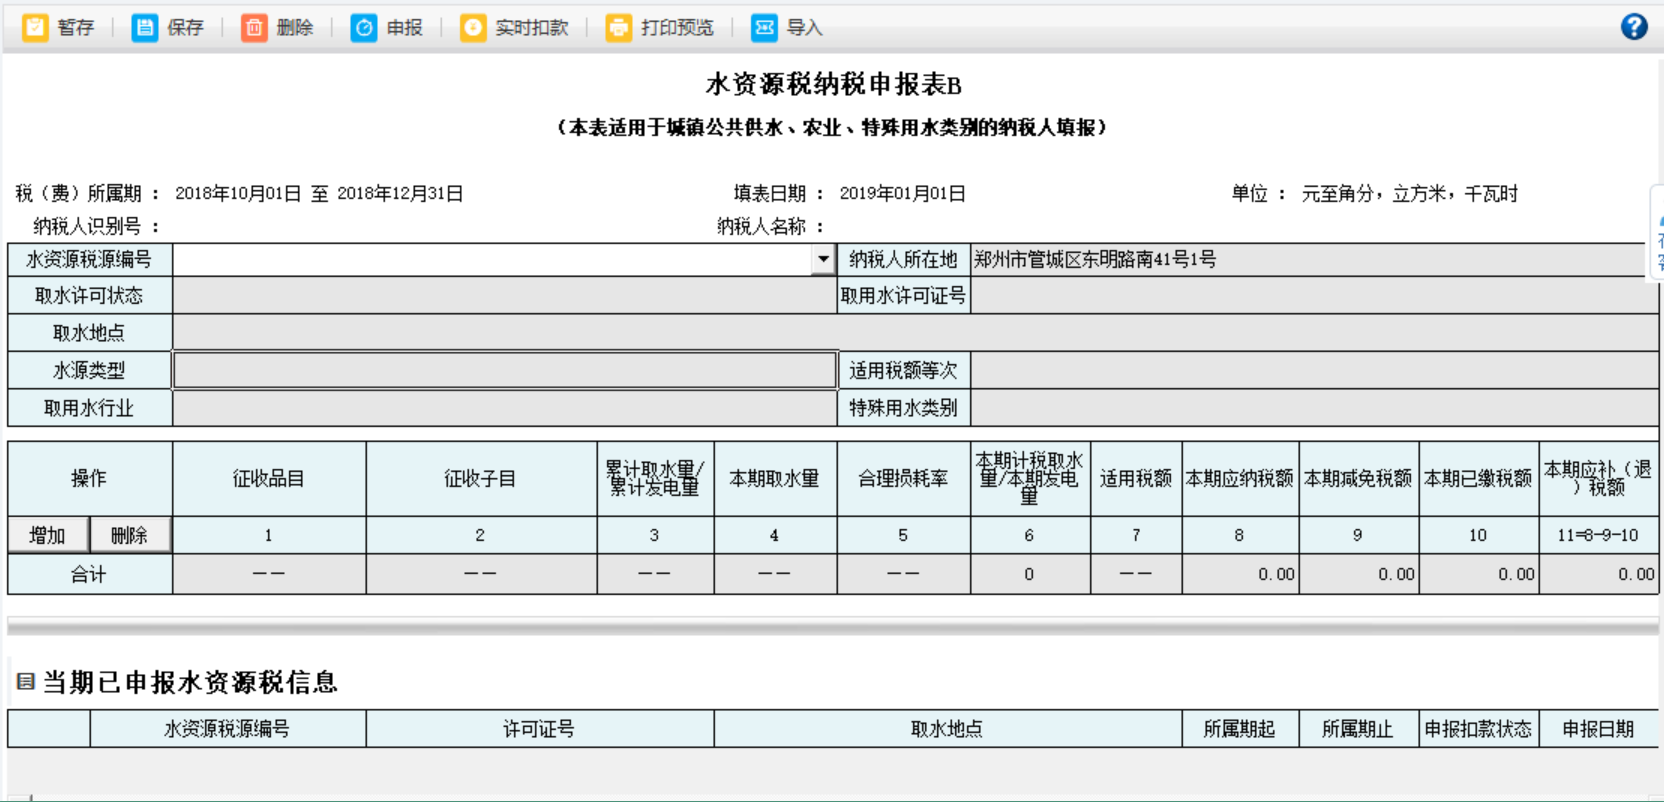Click the 纳税人所在地 address field
Screen dimensions: 1664x810
[x=1313, y=260]
